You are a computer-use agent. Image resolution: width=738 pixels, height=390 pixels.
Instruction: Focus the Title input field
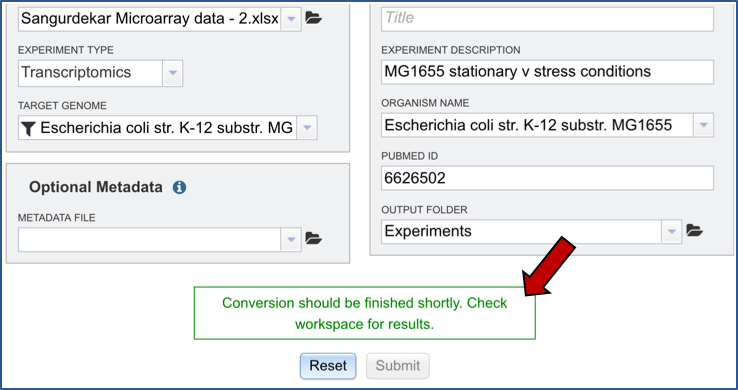click(547, 19)
